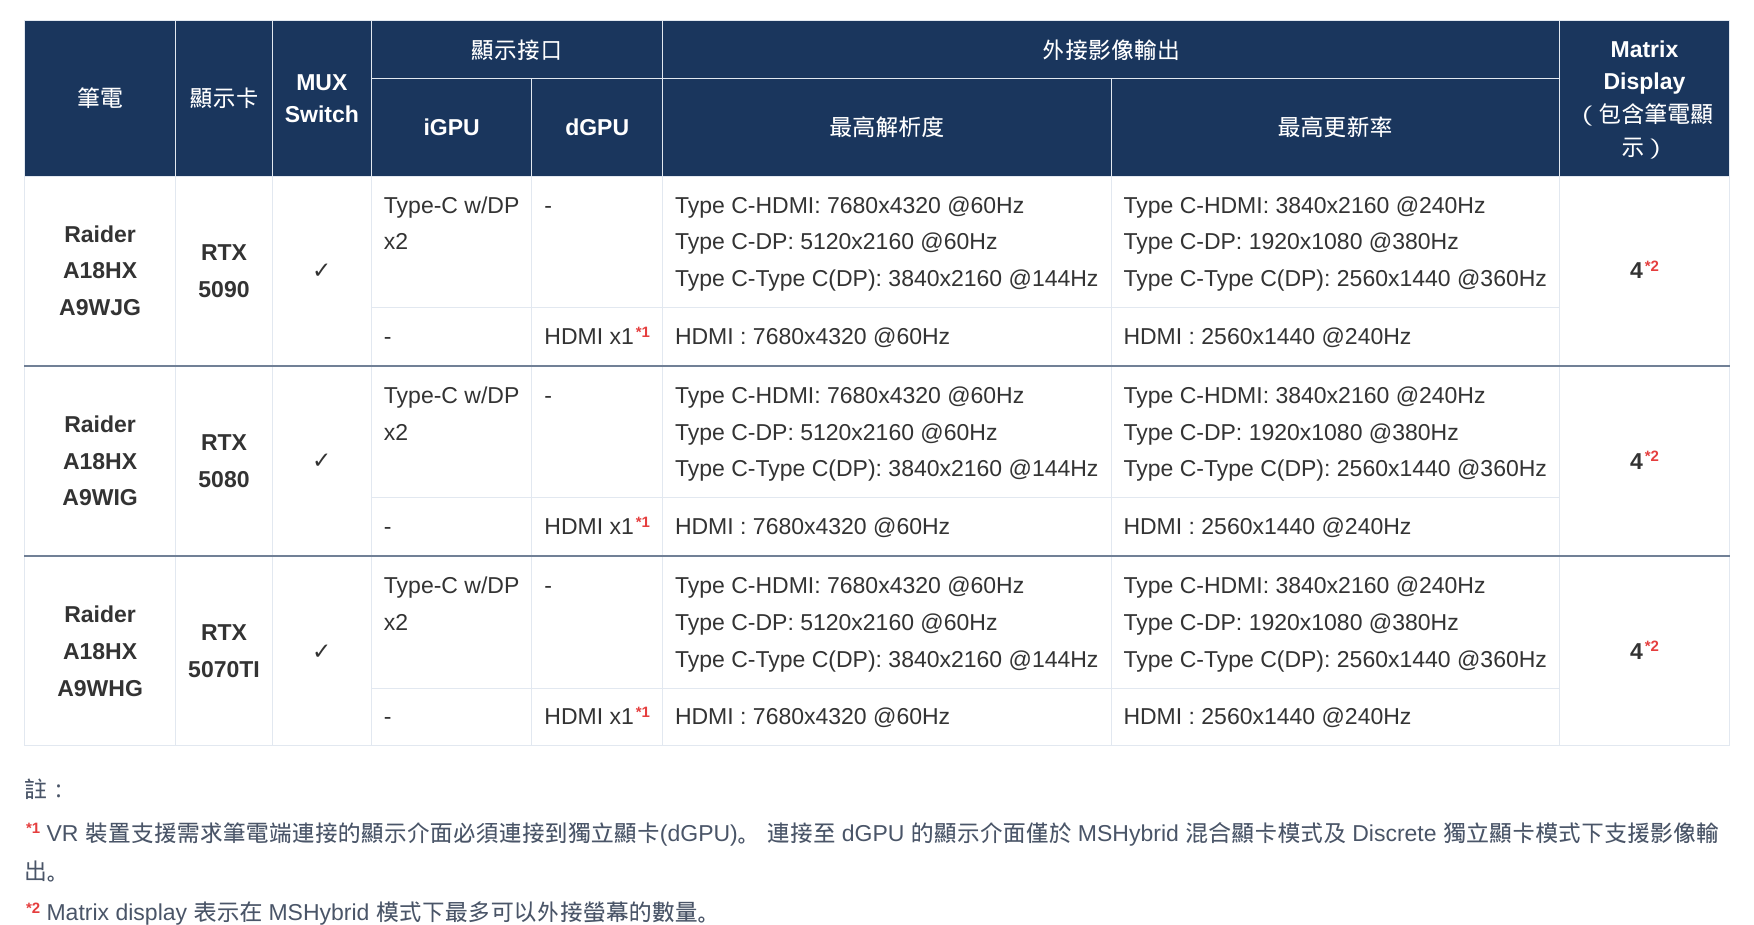Select Type-C w/DP x2 for A9WIG

(x=451, y=414)
